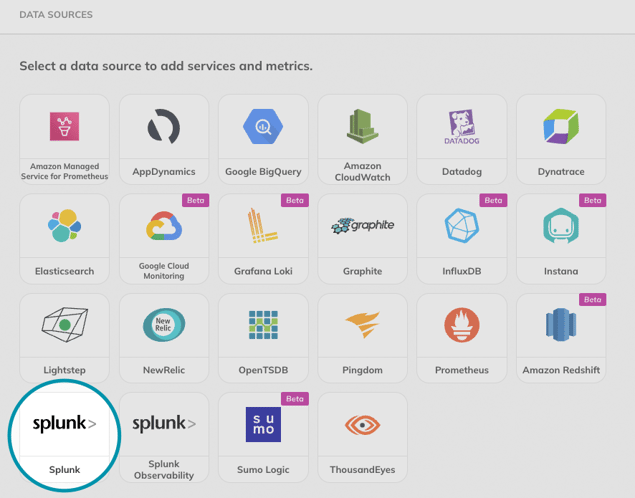Click the Graphite card label
This screenshot has width=635, height=498.
click(362, 271)
